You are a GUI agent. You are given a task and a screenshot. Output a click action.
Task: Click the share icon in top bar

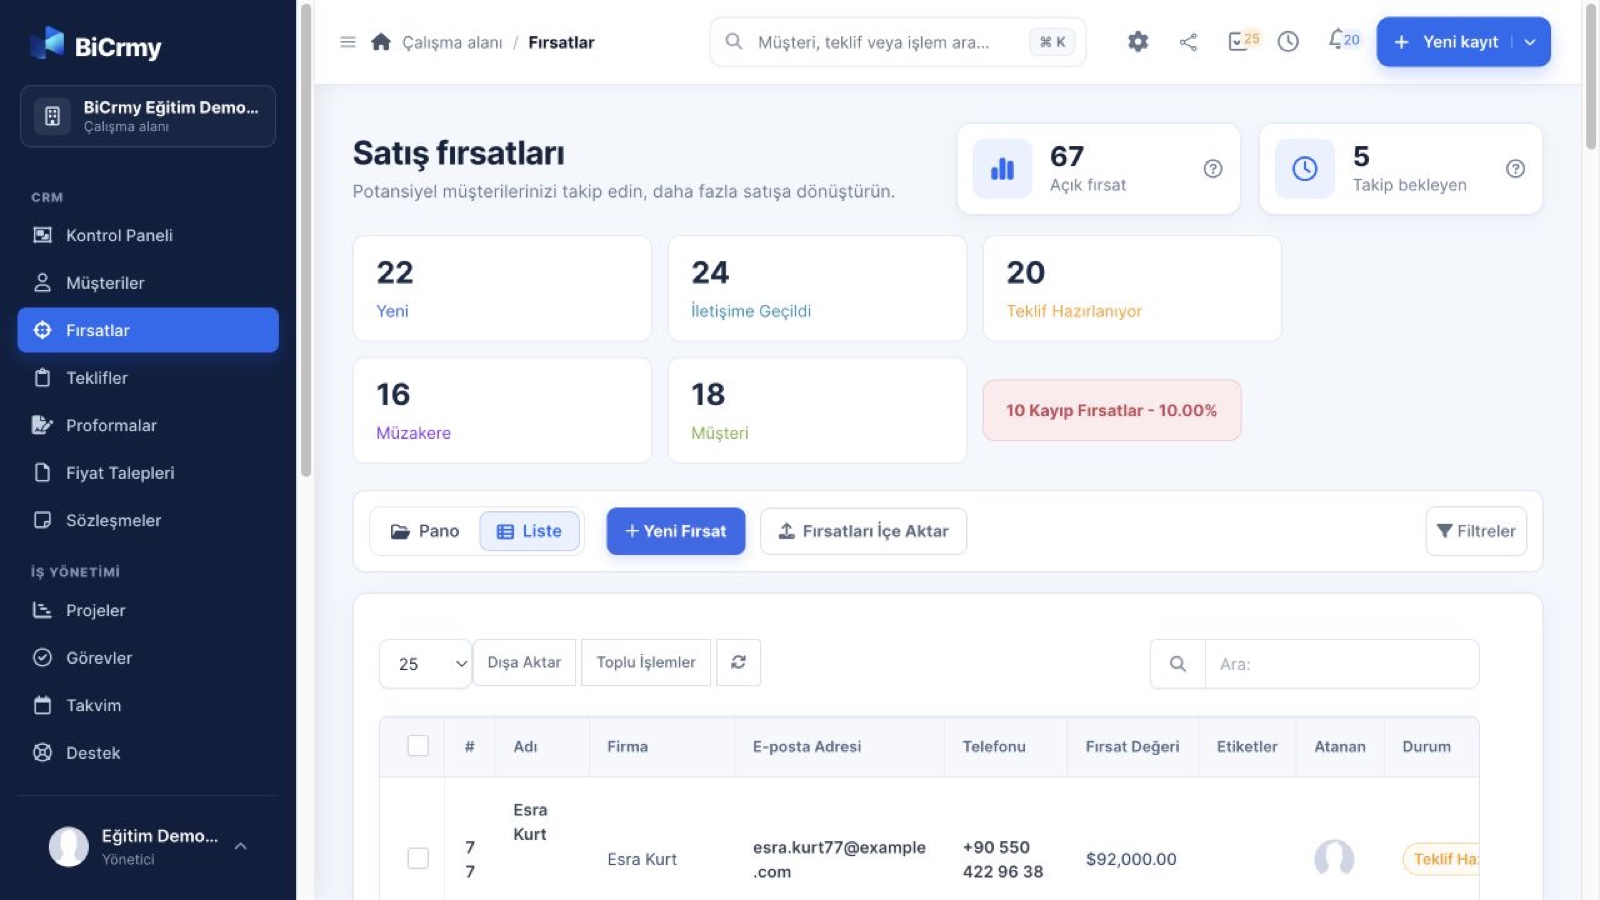[1188, 42]
